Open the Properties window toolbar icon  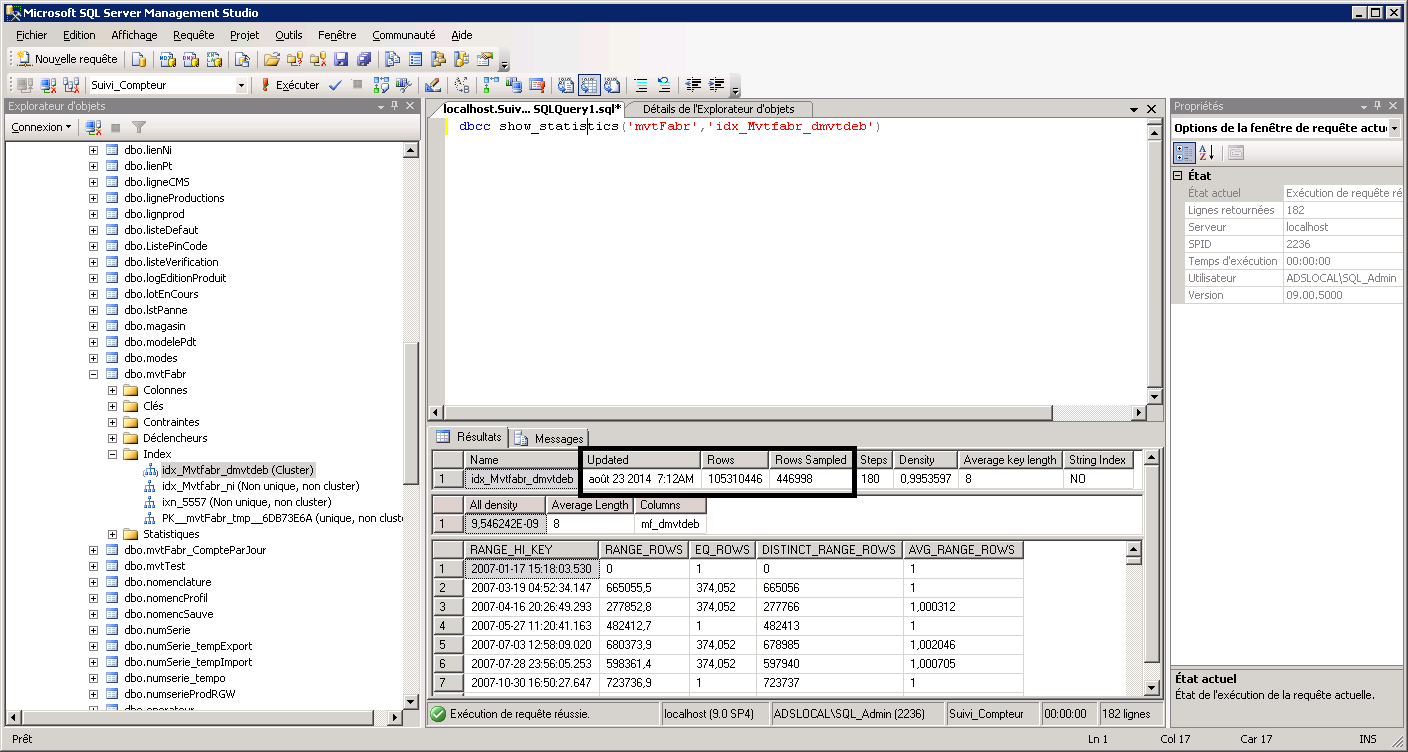point(485,59)
